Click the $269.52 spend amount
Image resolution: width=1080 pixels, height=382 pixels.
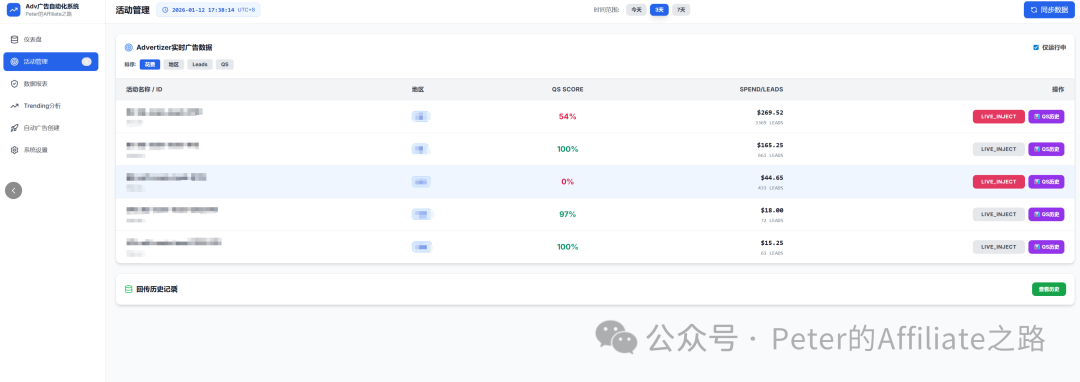coord(769,112)
